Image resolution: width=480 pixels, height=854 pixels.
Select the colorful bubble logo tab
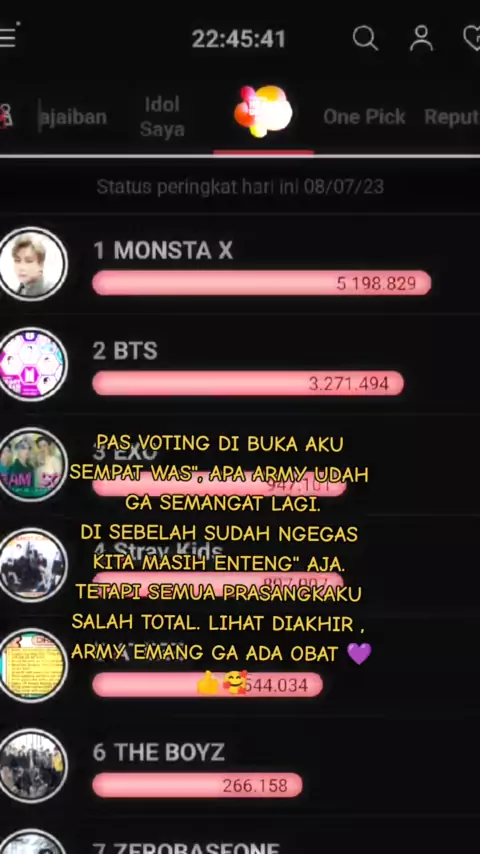pyautogui.click(x=263, y=111)
